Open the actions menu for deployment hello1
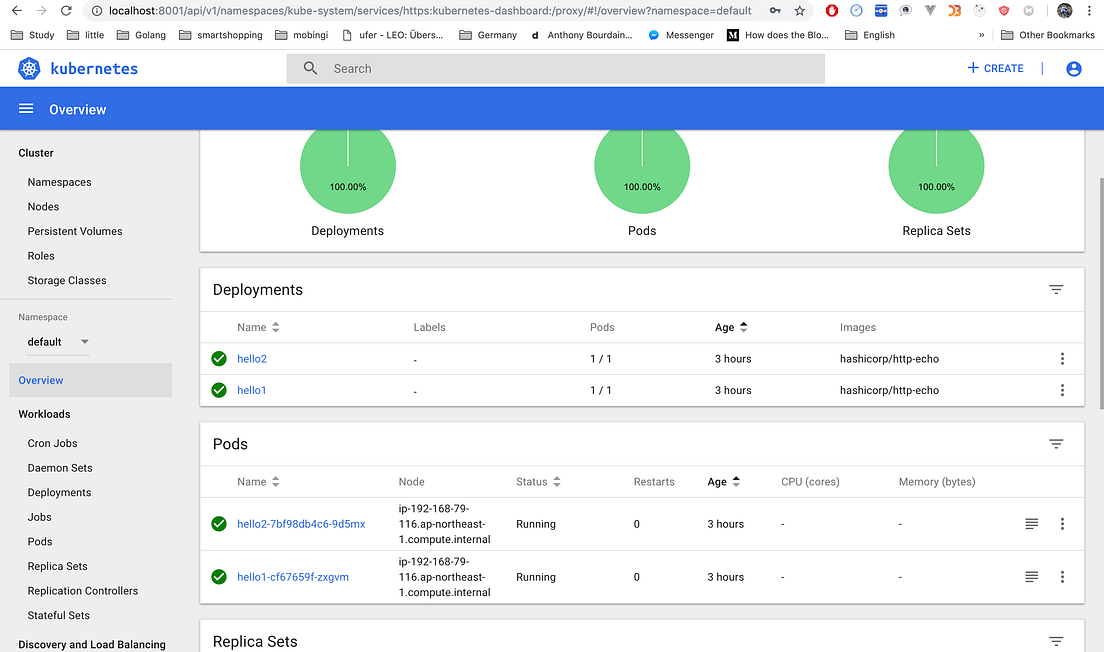The height and width of the screenshot is (652, 1104). pos(1062,390)
